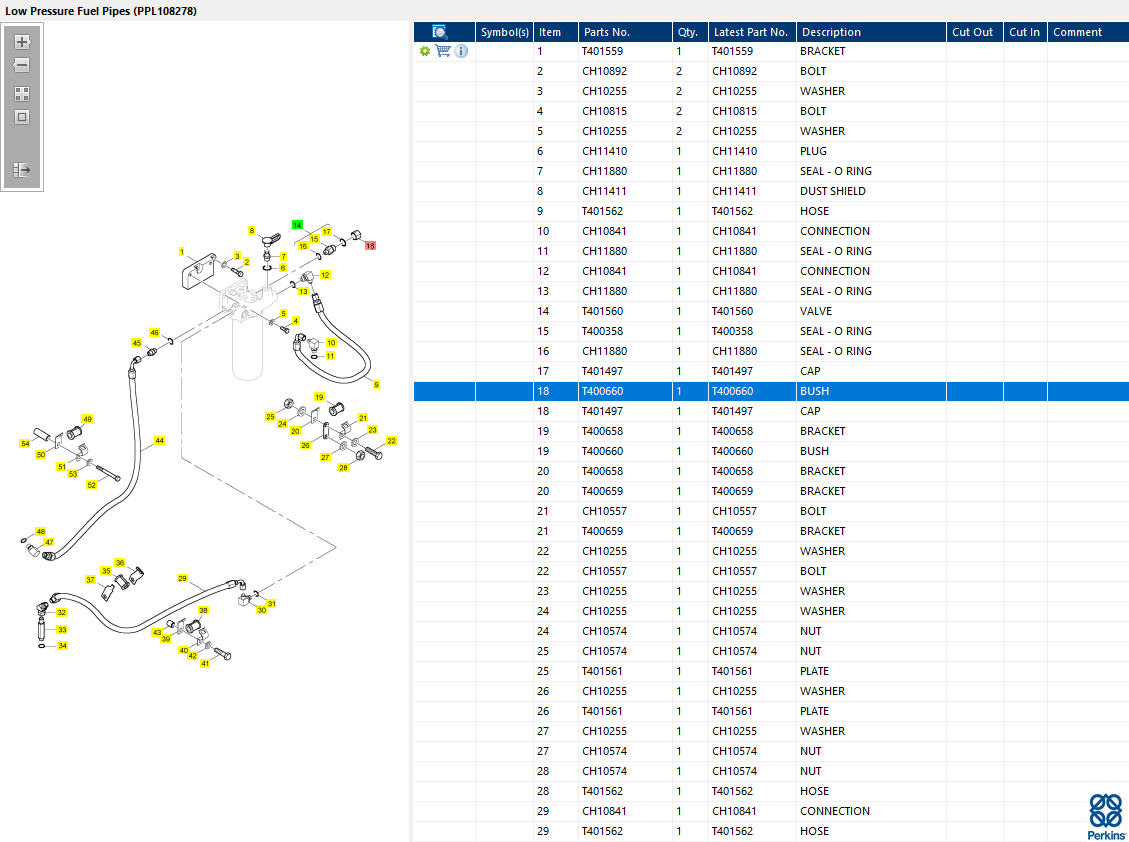Select the PLUG description in item 6 row
Screen dimensions: 1129x842
[814, 151]
